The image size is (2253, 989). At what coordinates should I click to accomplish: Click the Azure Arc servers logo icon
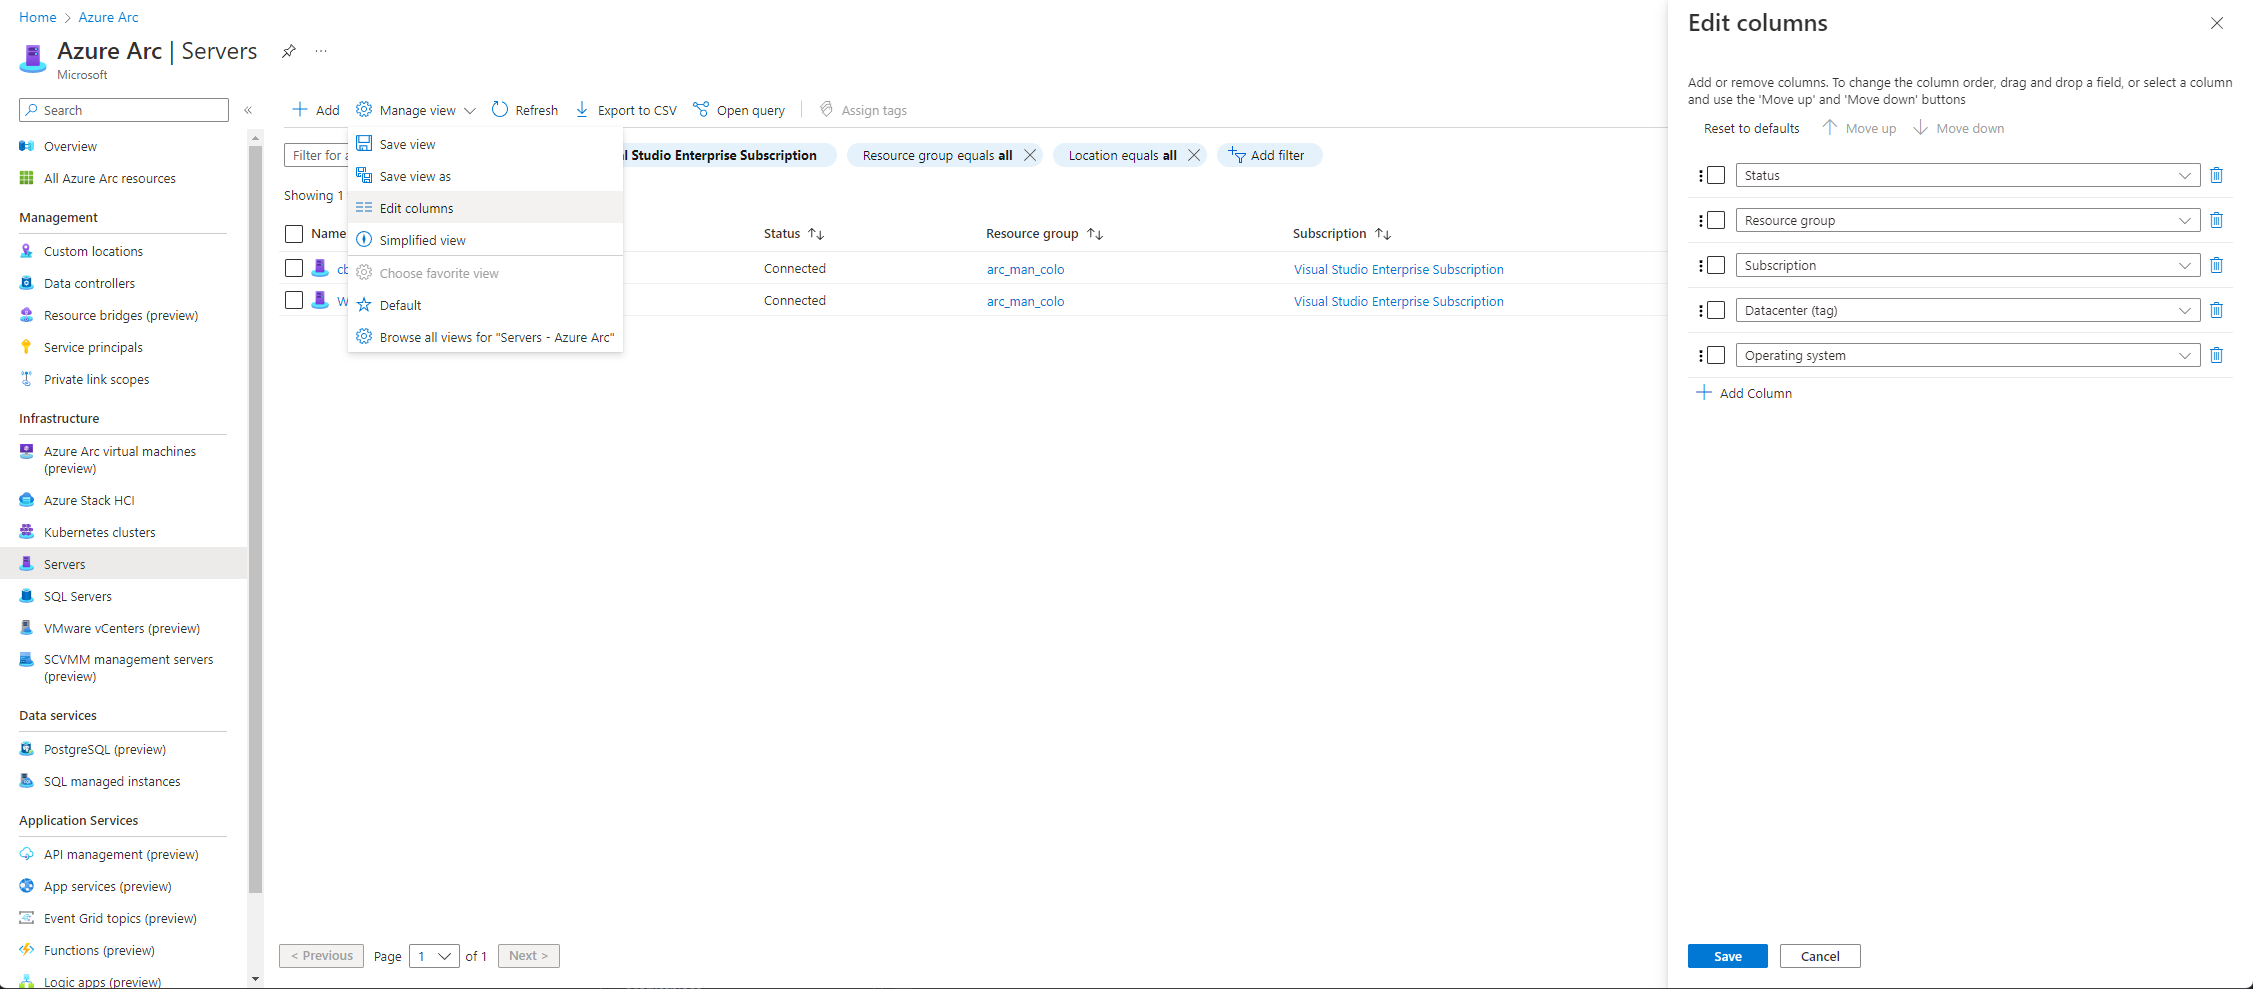[33, 59]
